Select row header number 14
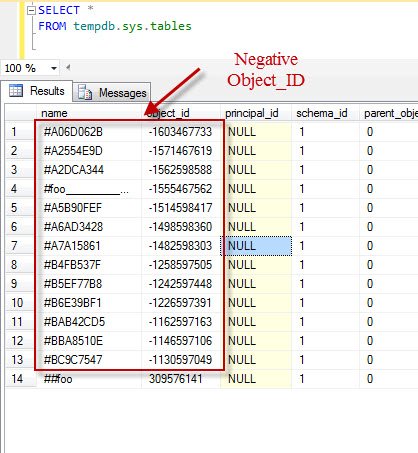Image resolution: width=418 pixels, height=453 pixels. tap(21, 379)
